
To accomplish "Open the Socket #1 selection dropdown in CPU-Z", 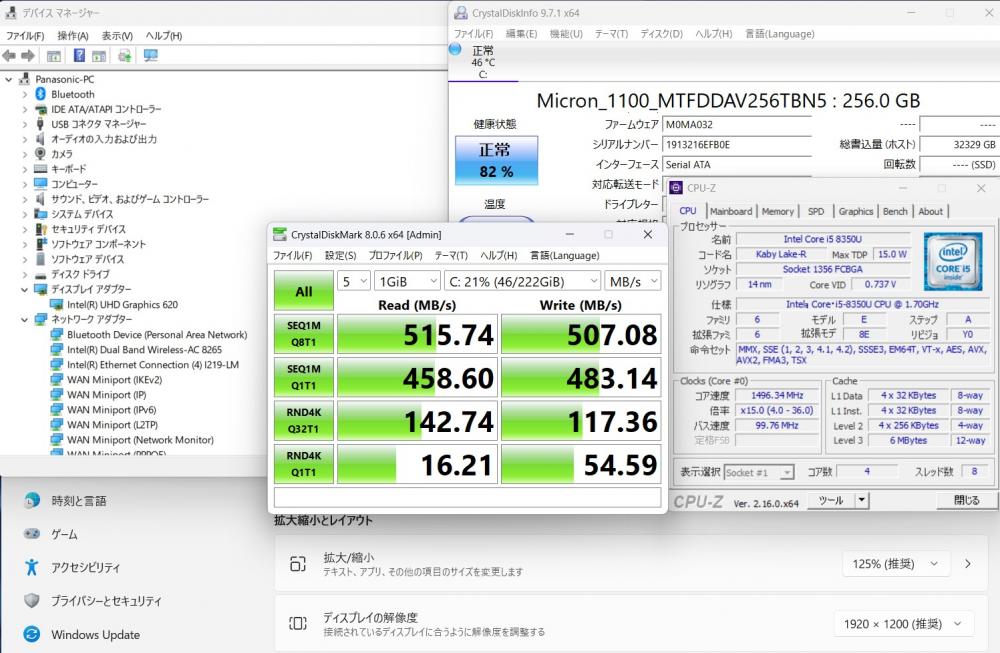I will [760, 472].
